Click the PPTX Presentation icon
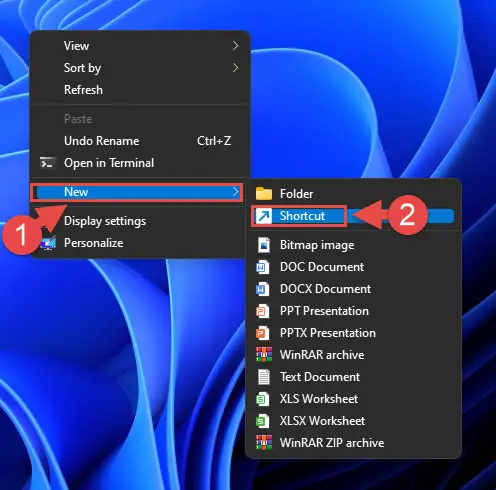 pos(263,333)
